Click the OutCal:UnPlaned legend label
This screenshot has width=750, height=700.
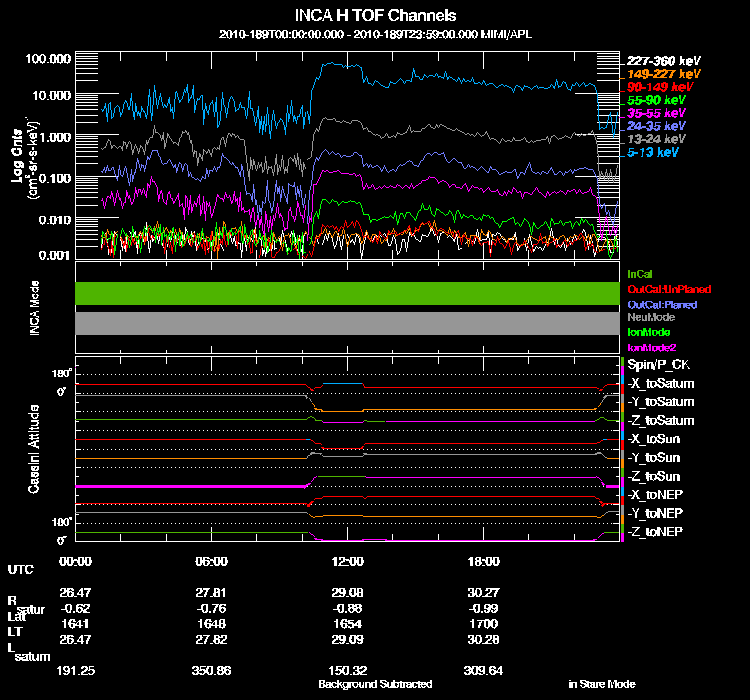(662, 288)
